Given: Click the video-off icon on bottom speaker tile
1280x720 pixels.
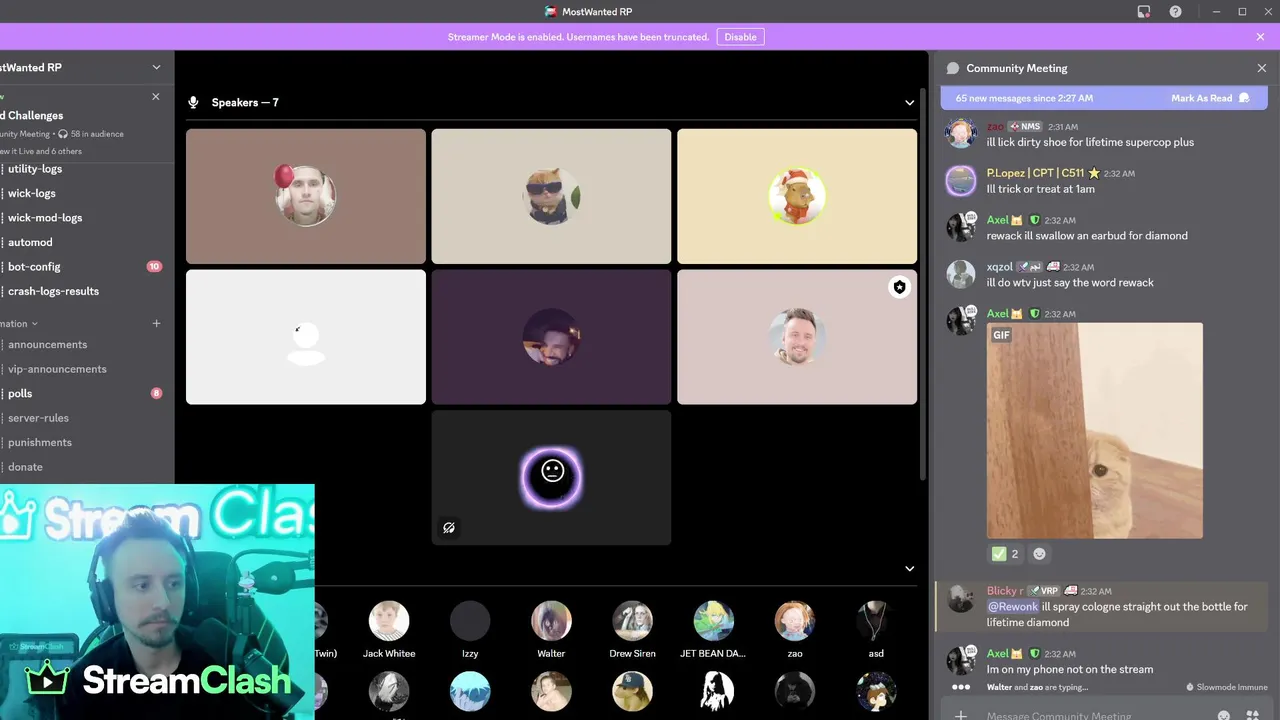Looking at the screenshot, I should tap(449, 527).
